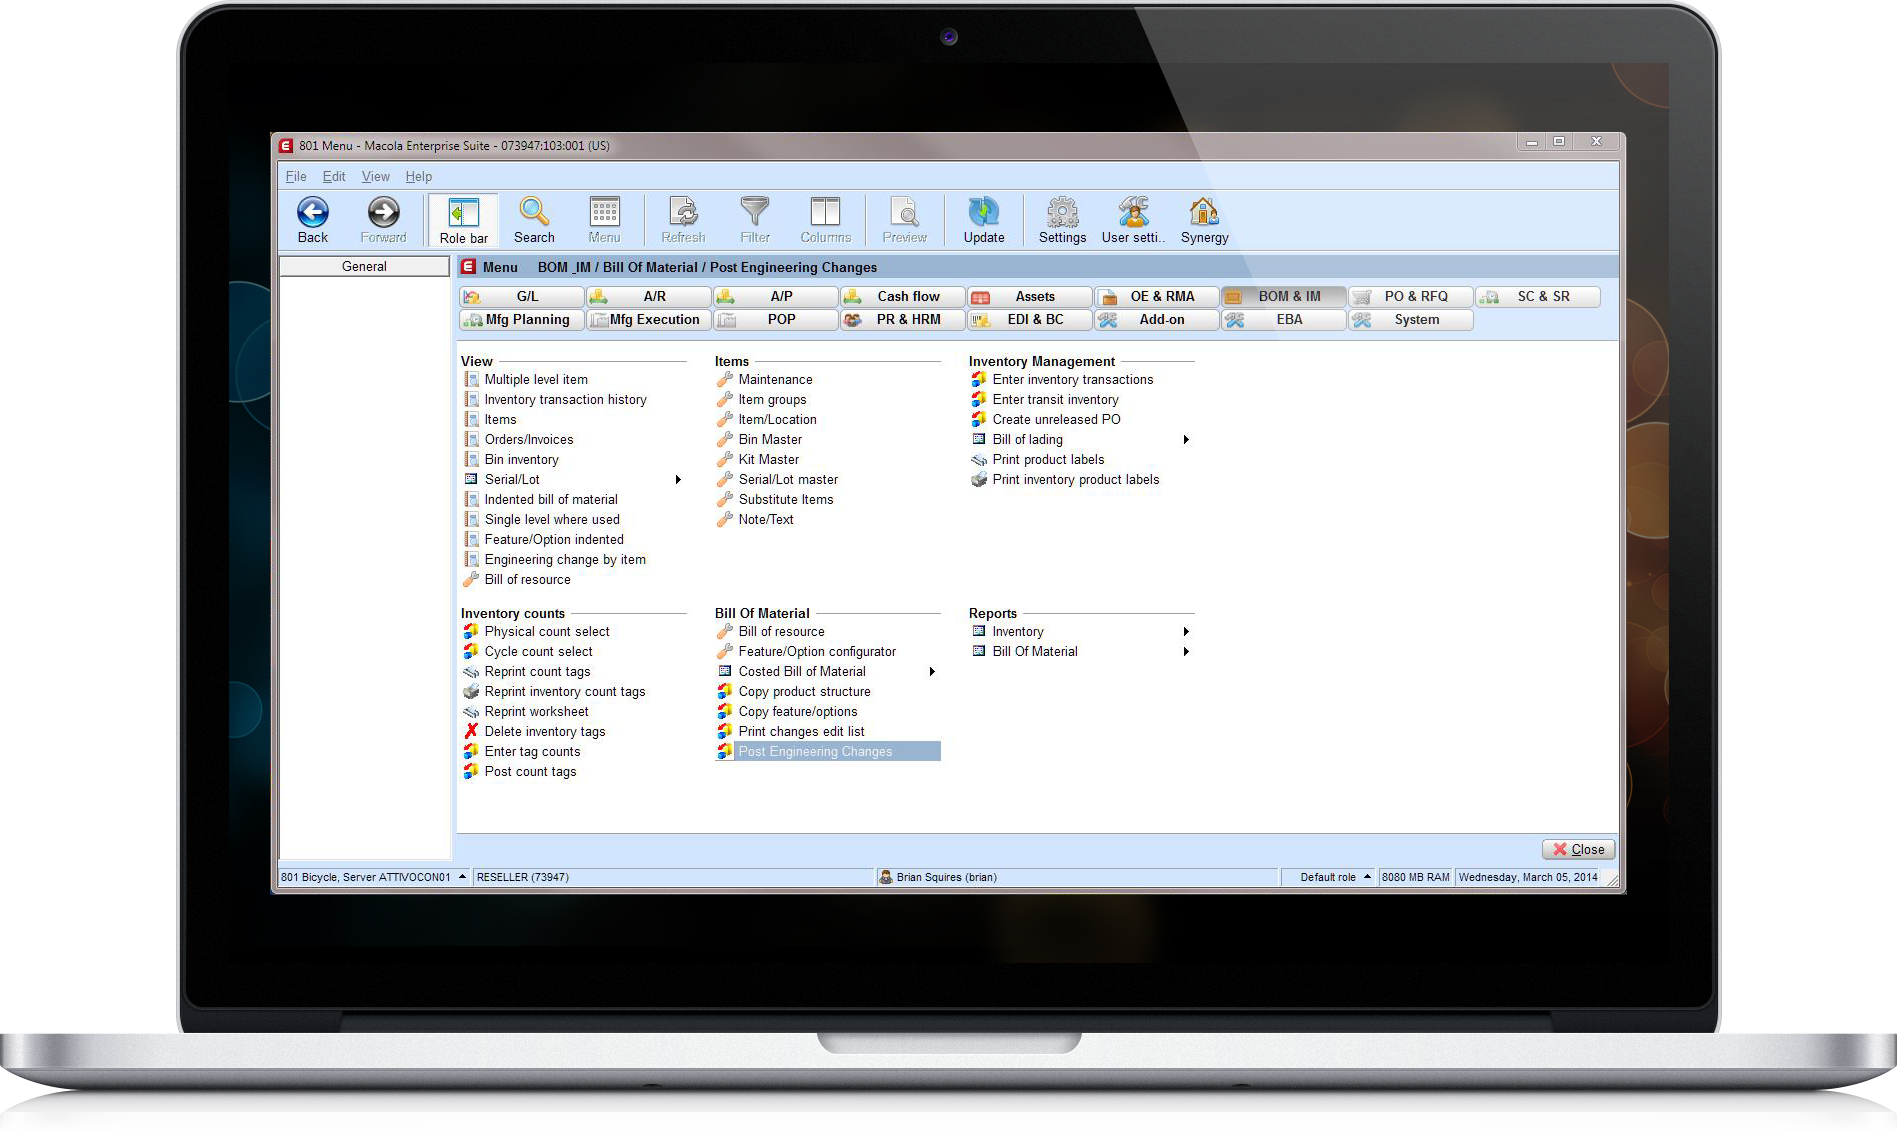
Task: Open User settings toolbar icon
Action: 1133,212
